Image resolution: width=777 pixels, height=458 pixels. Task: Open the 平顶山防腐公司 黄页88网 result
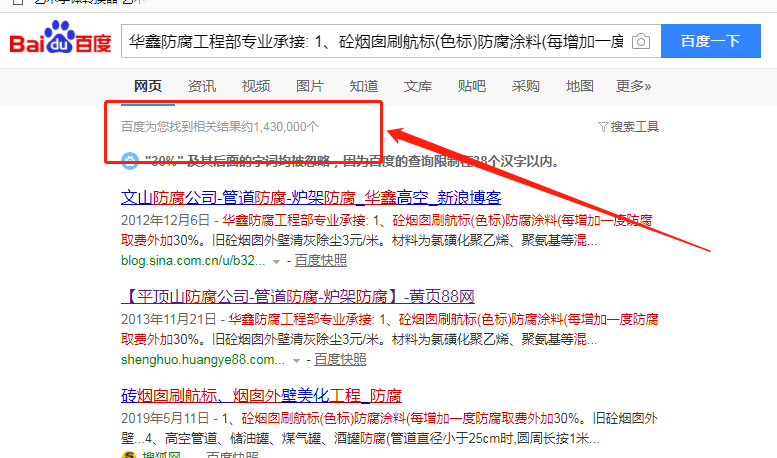pos(298,296)
